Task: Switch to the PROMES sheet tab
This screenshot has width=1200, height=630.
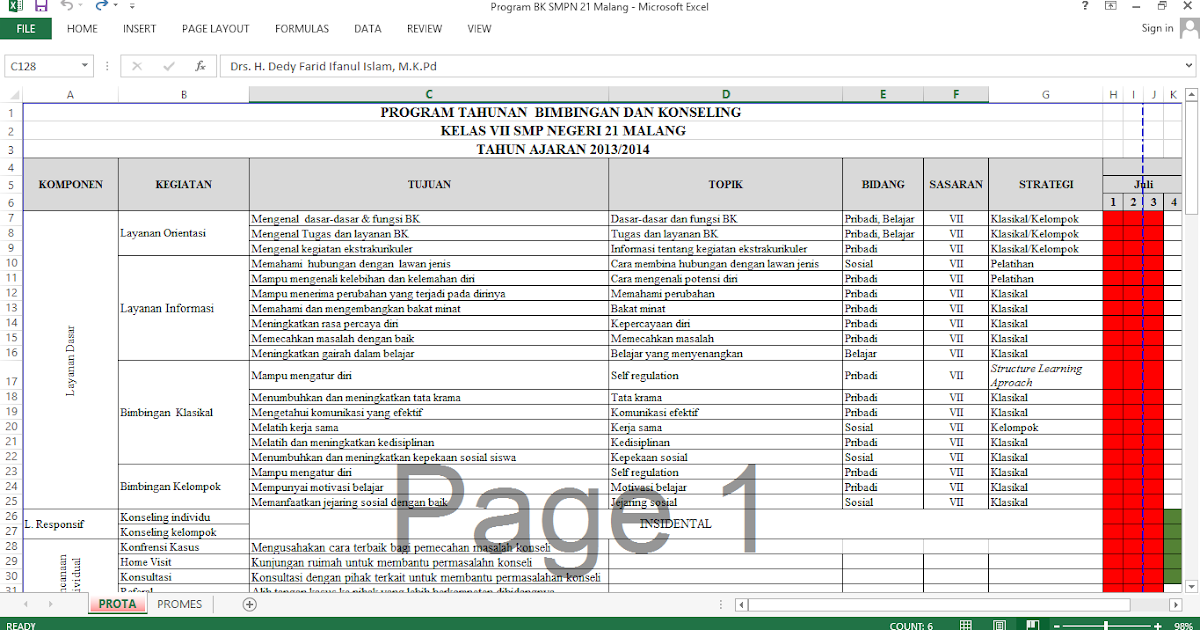Action: pyautogui.click(x=180, y=604)
